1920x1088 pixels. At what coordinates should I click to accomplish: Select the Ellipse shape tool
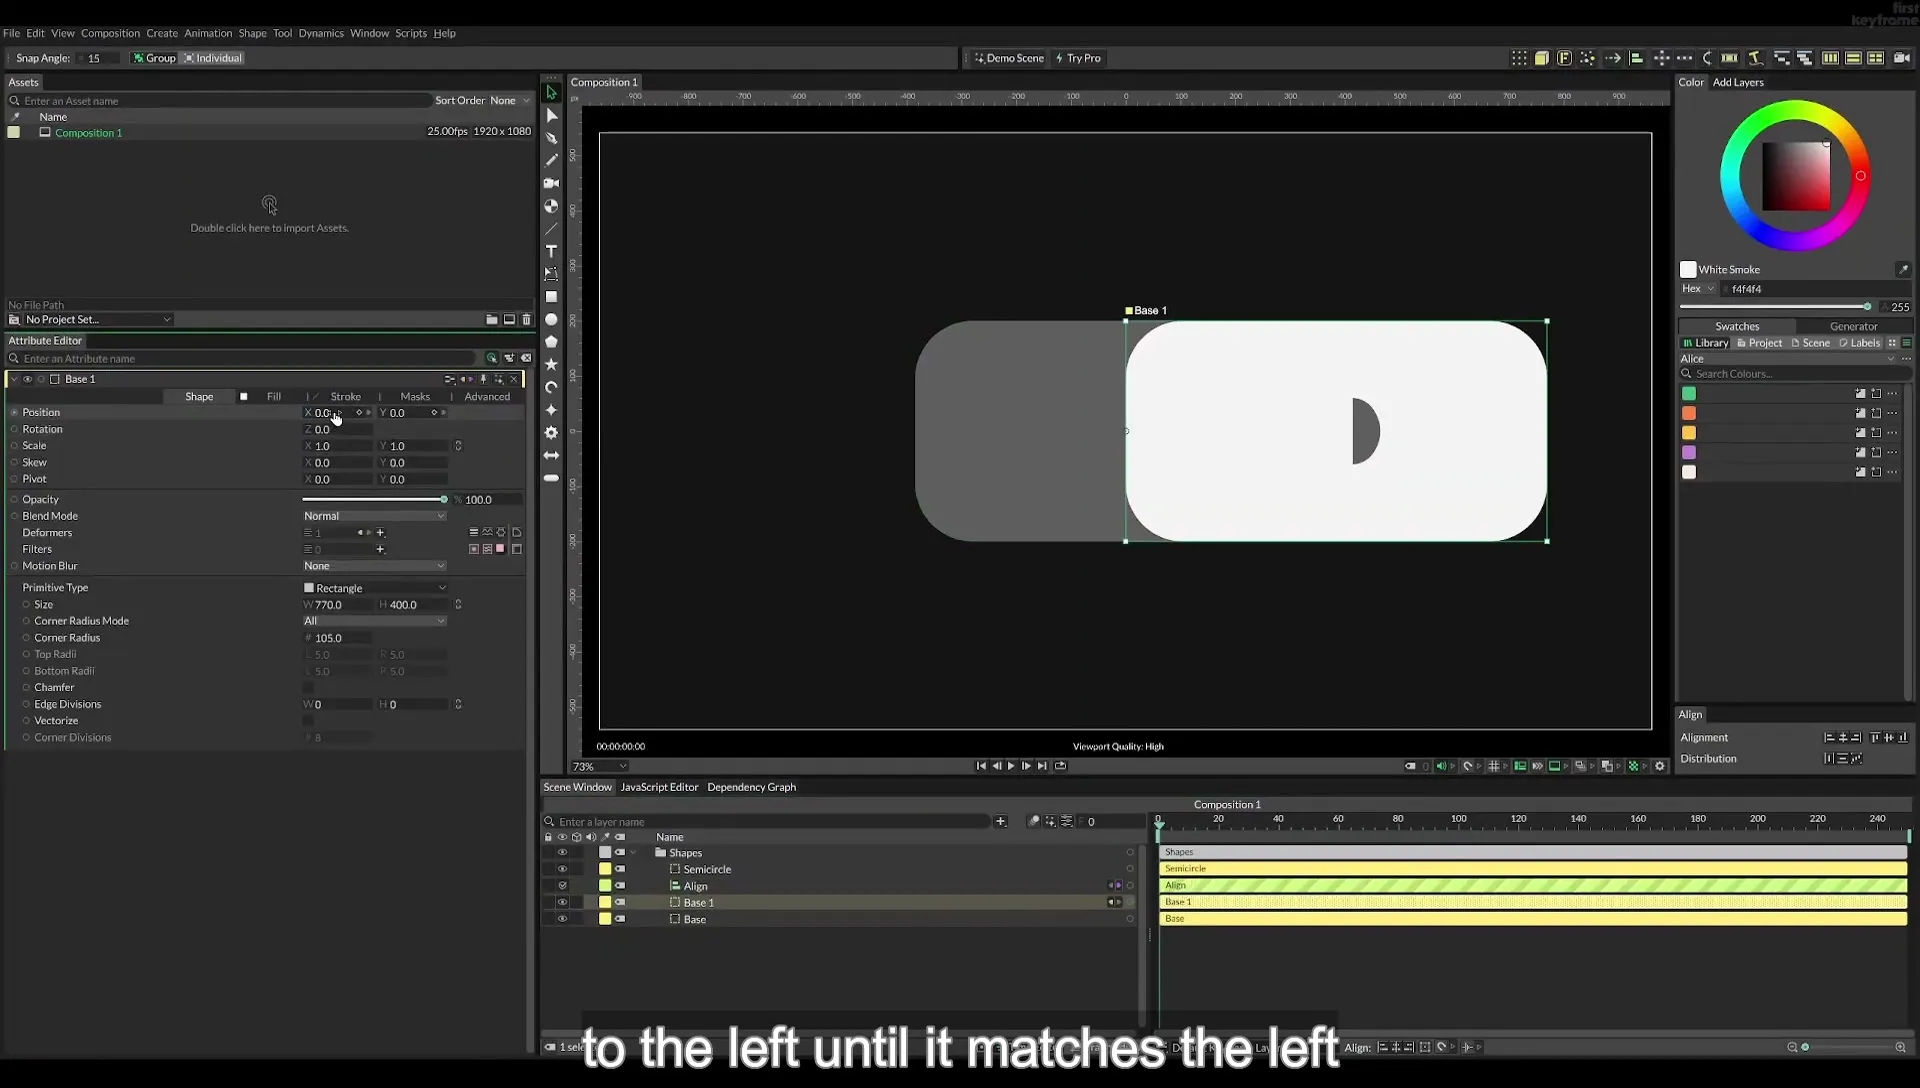[x=551, y=320]
